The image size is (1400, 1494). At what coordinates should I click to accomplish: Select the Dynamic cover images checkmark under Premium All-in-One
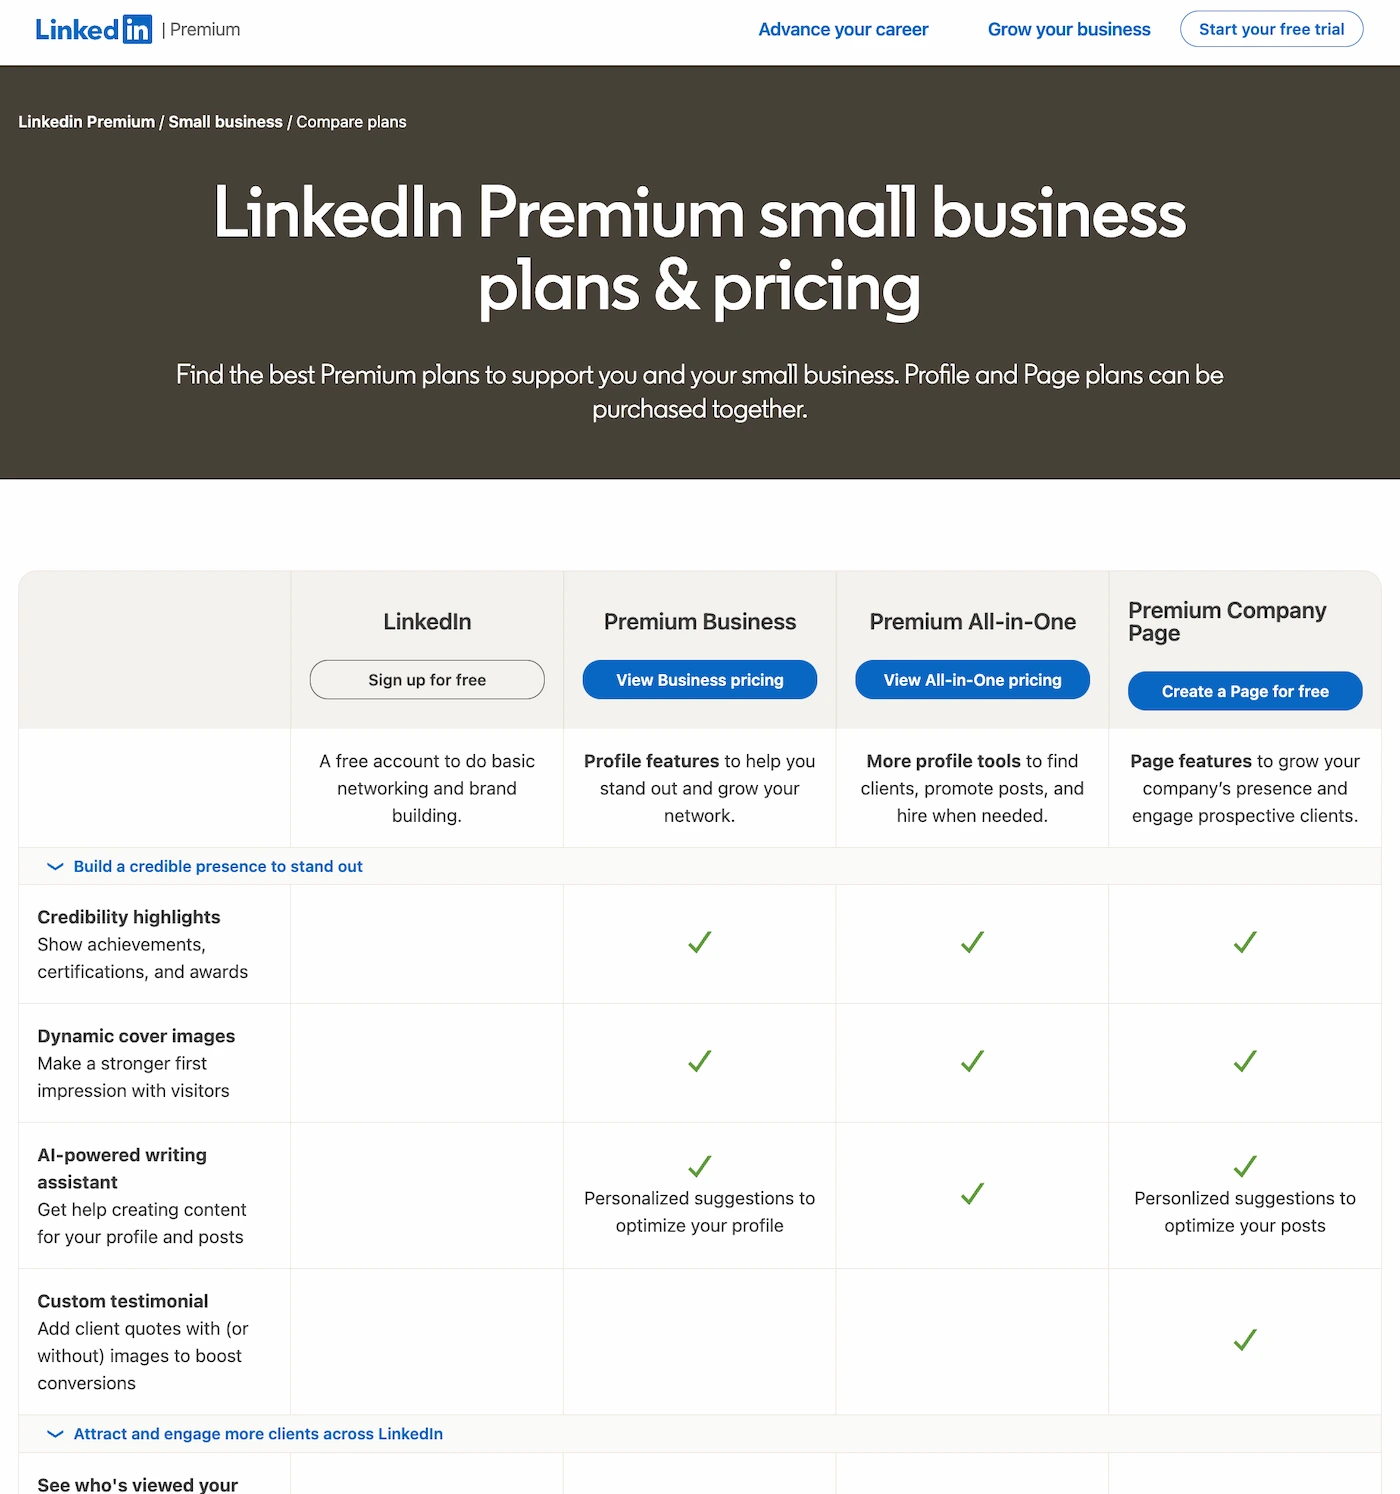coord(971,1061)
